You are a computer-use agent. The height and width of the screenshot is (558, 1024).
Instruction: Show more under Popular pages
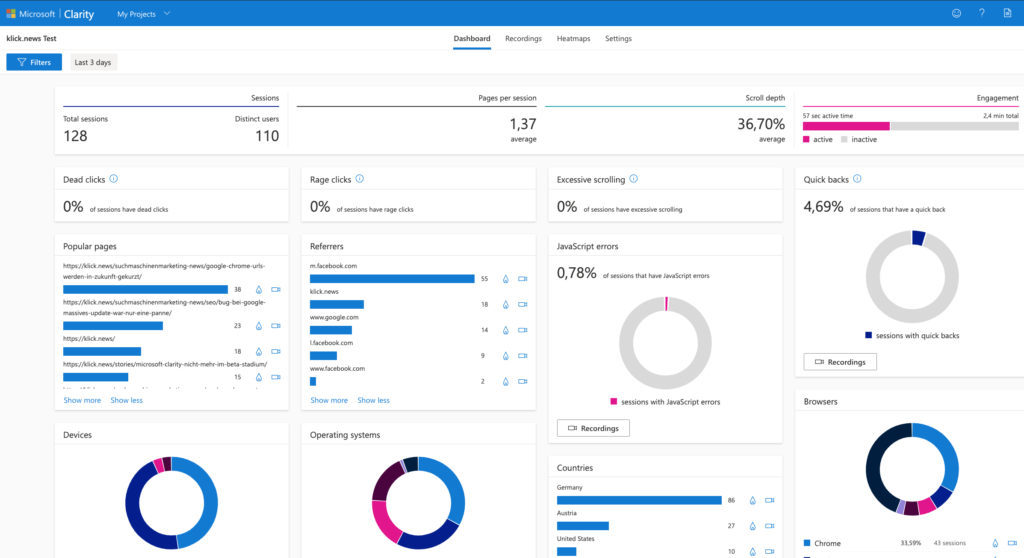[x=82, y=400]
